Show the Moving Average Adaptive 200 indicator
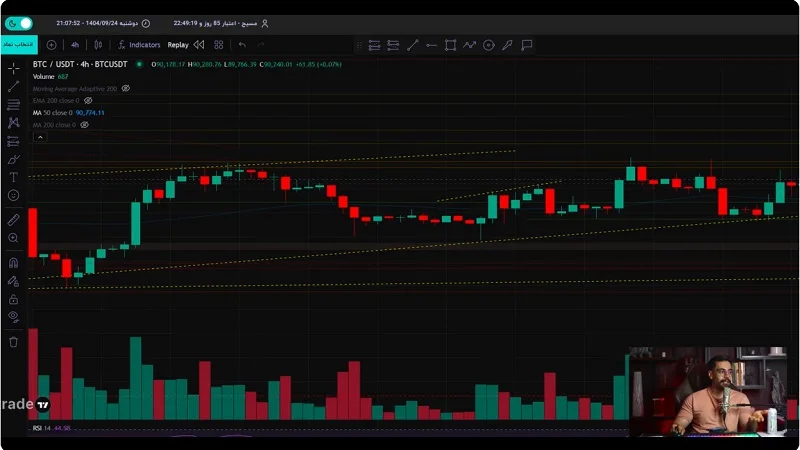Viewport: 800px width, 450px height. 125,88
